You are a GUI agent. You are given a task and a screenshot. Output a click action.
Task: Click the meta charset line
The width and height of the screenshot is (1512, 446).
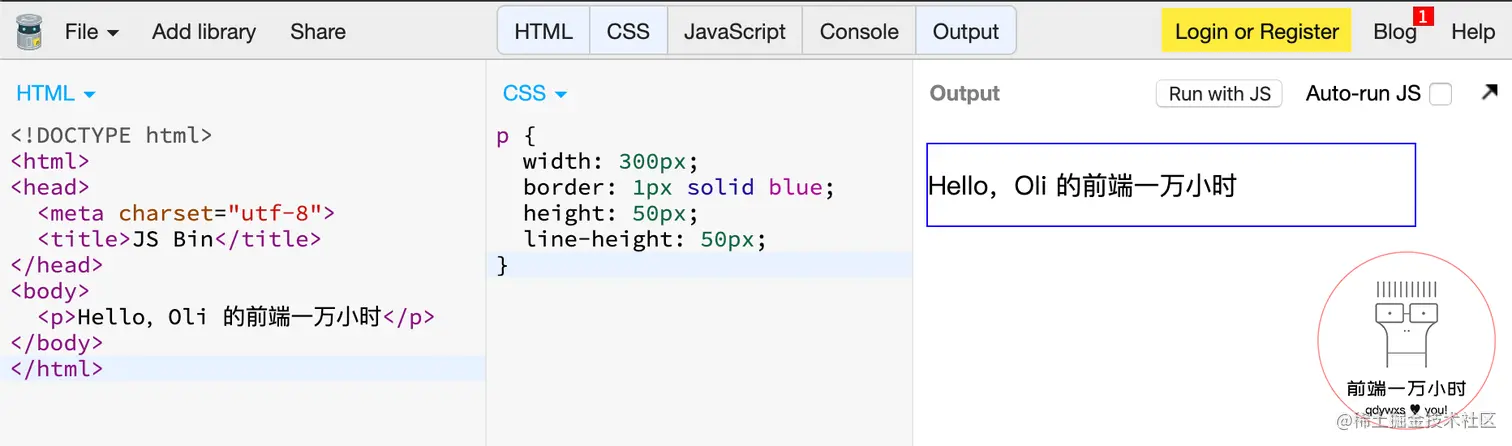[x=186, y=213]
